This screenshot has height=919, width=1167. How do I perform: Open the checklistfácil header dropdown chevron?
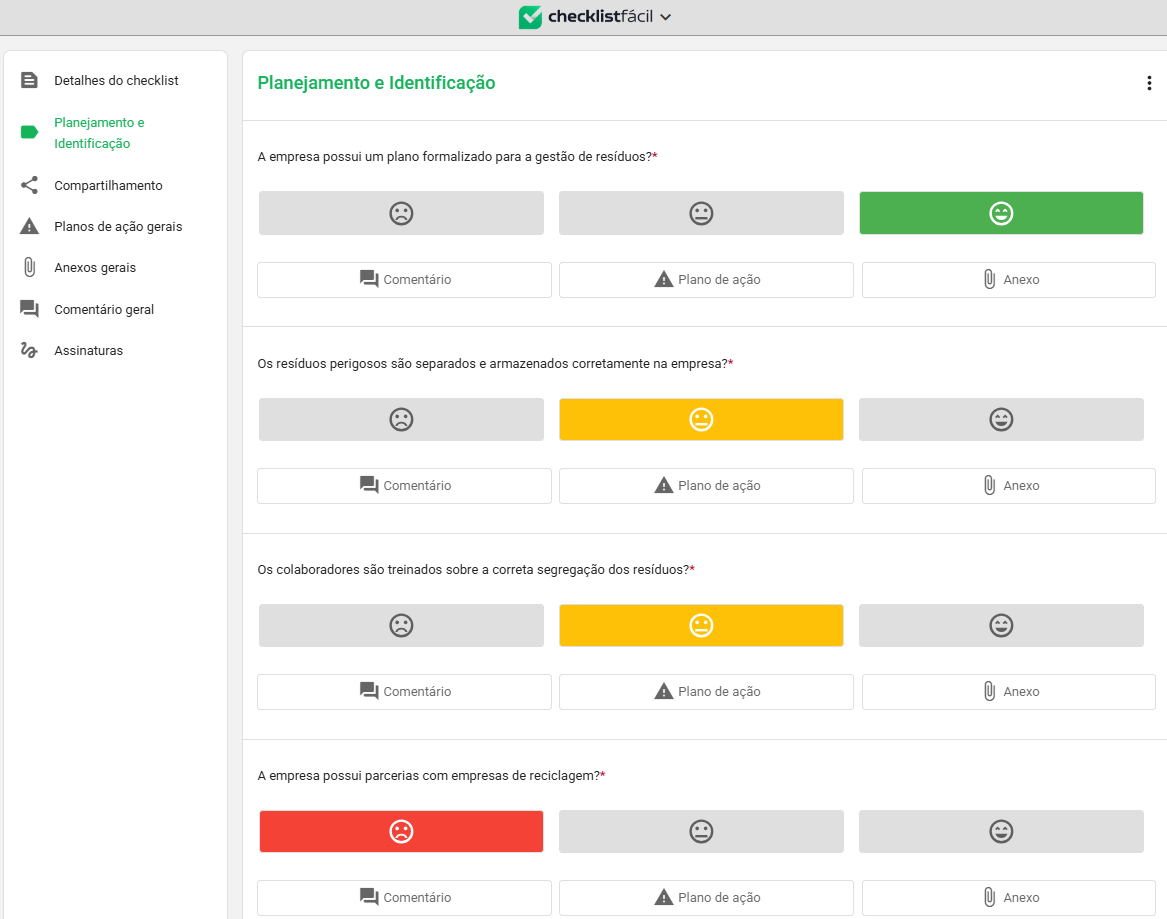click(x=665, y=17)
